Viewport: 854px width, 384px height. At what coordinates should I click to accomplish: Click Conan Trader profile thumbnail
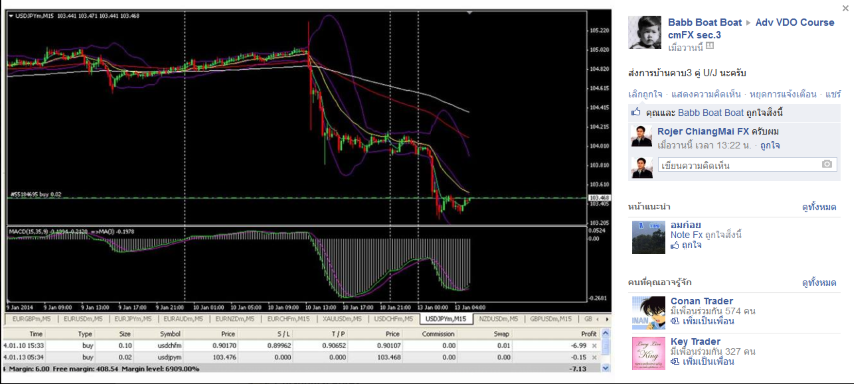click(648, 313)
